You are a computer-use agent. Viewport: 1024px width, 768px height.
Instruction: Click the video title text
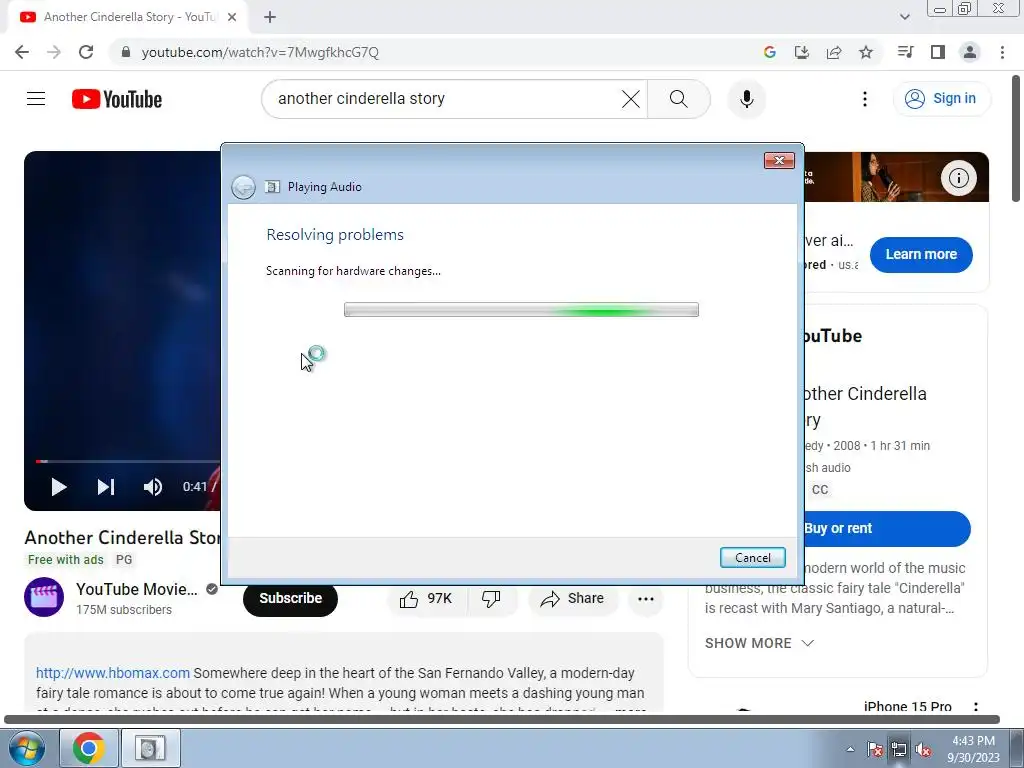[122, 537]
